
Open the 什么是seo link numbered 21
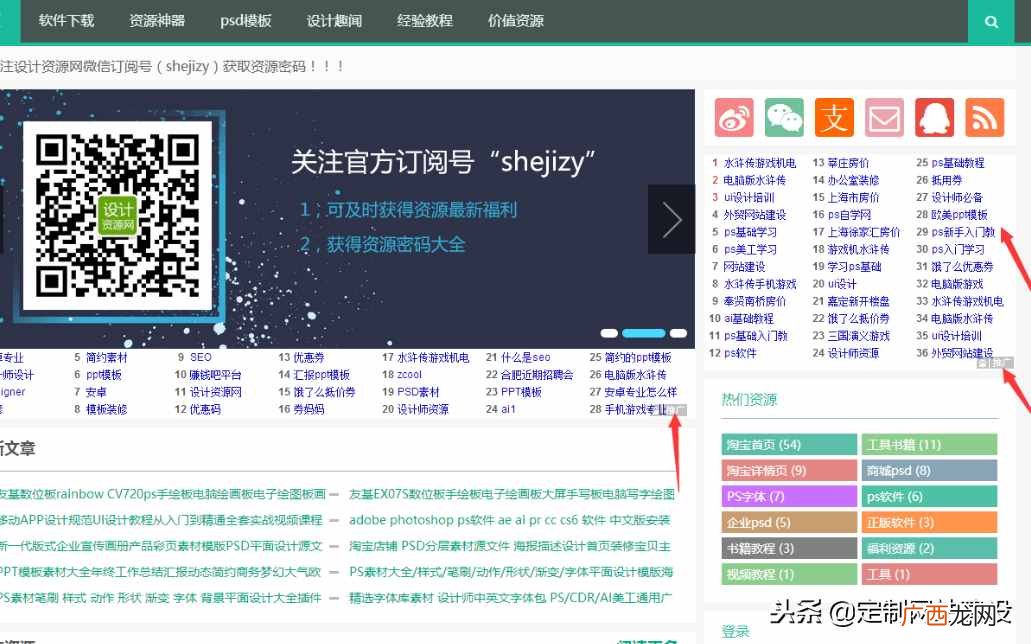pos(525,357)
